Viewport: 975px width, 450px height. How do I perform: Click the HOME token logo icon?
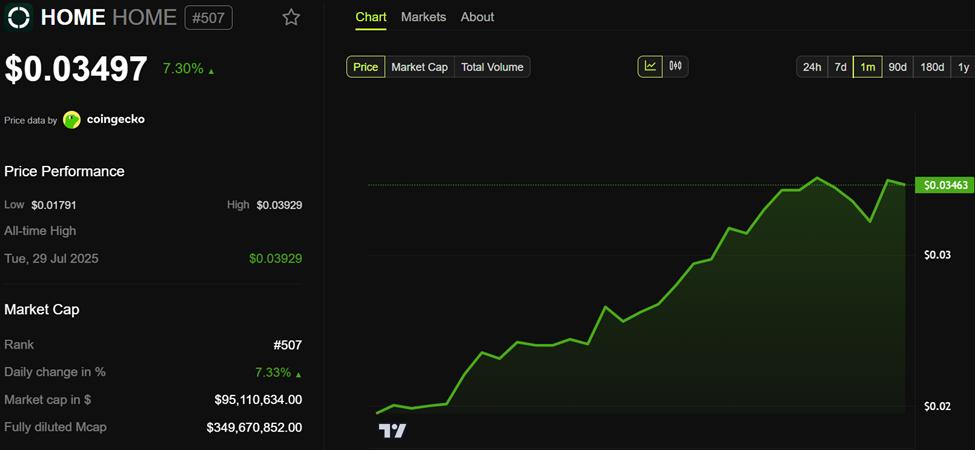19,17
